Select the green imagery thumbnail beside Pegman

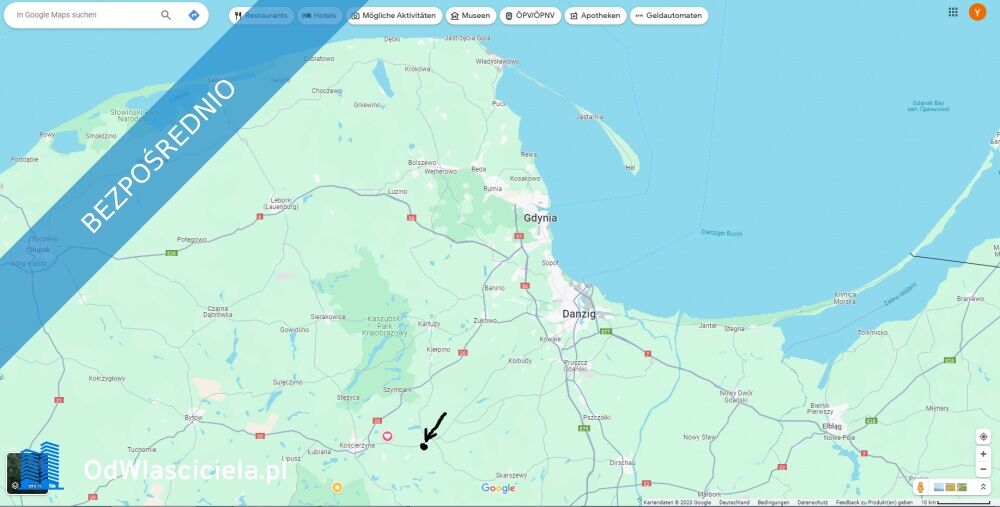[x=962, y=487]
